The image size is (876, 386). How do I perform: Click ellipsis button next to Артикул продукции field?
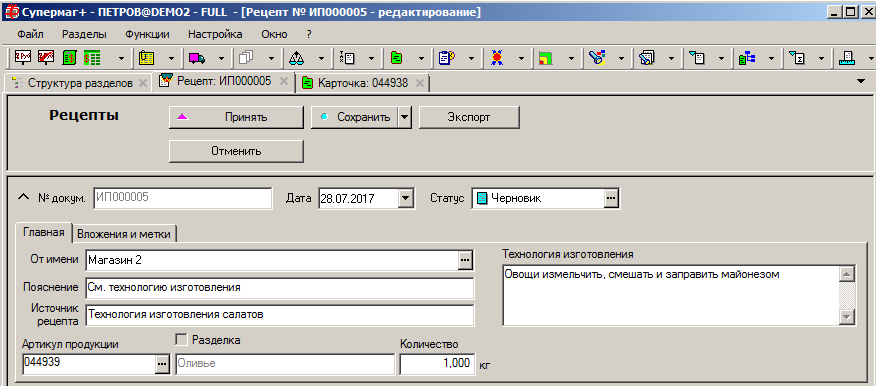[162, 364]
